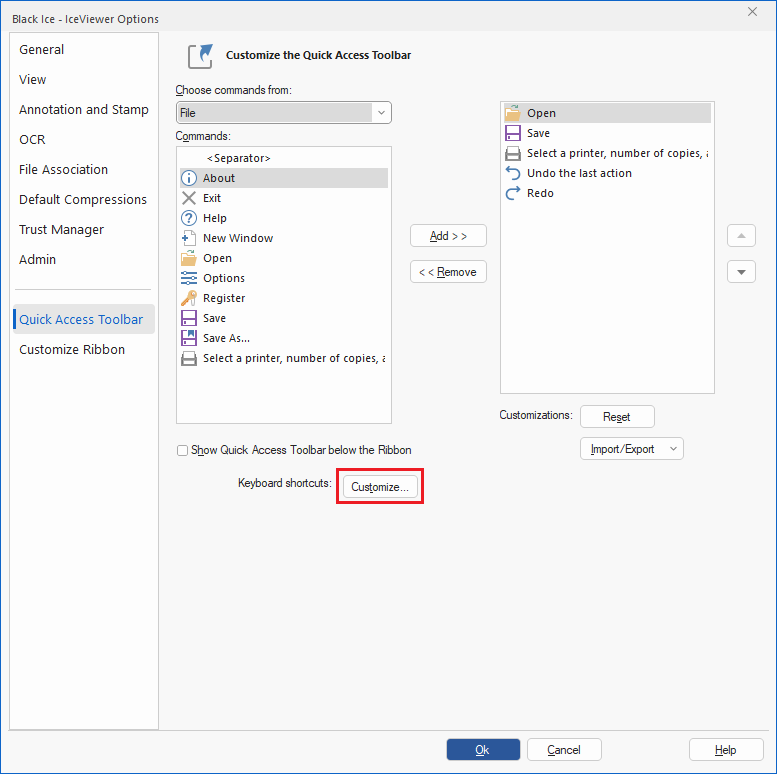Click the Save As icon in Commands
The image size is (777, 774).
click(189, 338)
